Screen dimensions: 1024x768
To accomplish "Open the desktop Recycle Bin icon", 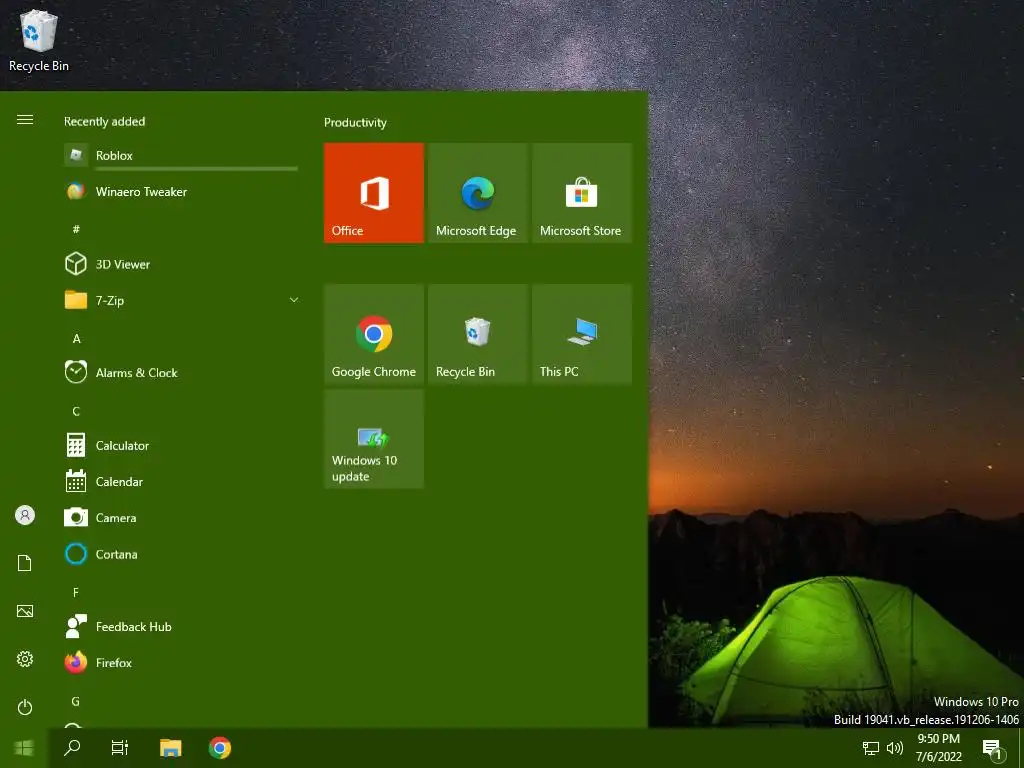I will tap(39, 40).
